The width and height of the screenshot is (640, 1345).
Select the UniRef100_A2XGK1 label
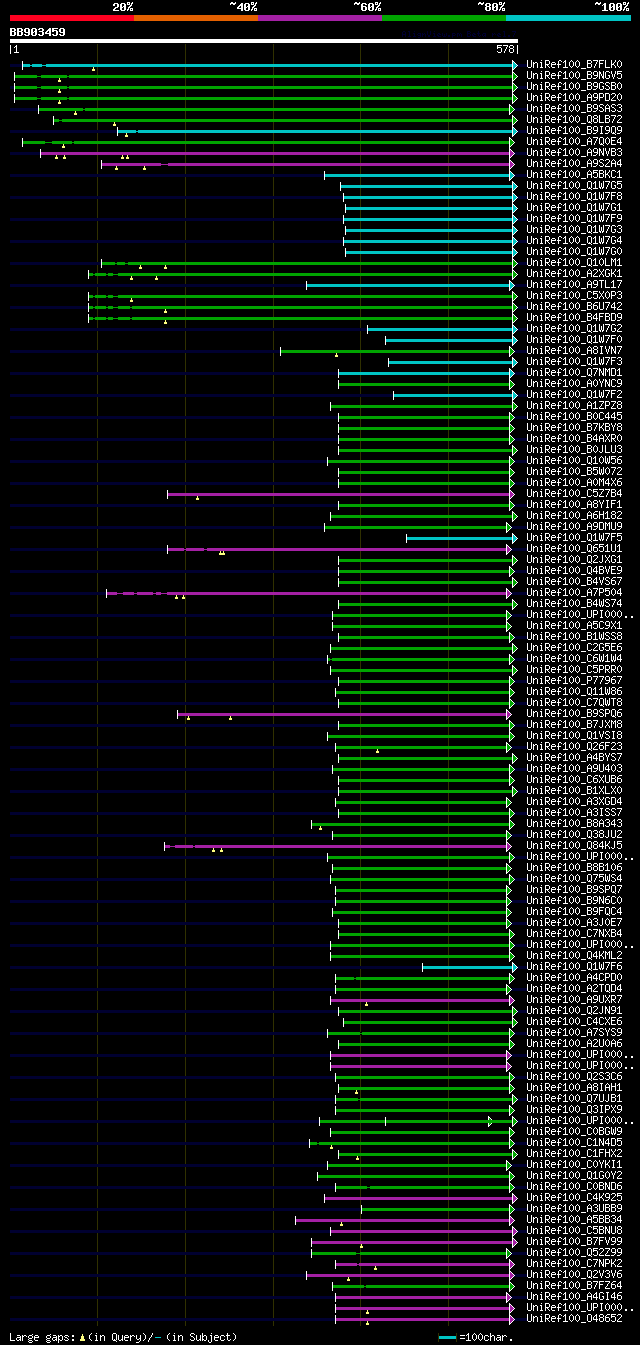click(574, 274)
